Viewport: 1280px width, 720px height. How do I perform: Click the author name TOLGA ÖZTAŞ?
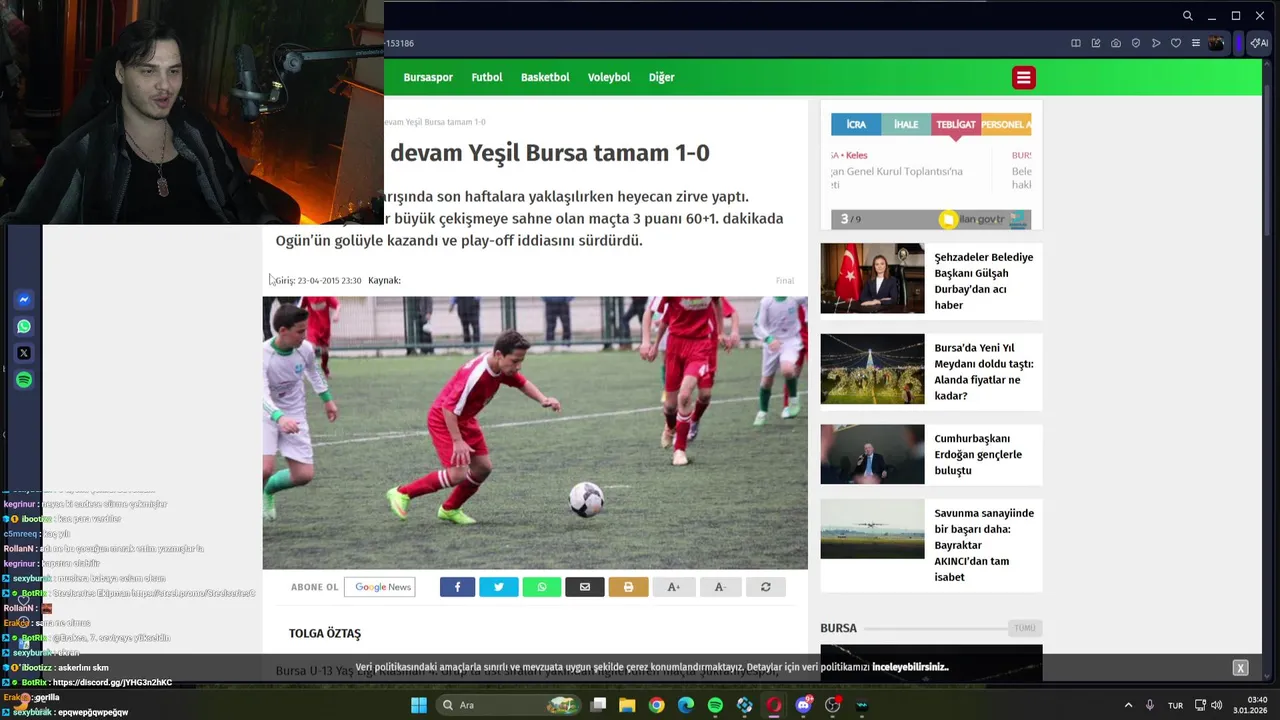coord(325,633)
